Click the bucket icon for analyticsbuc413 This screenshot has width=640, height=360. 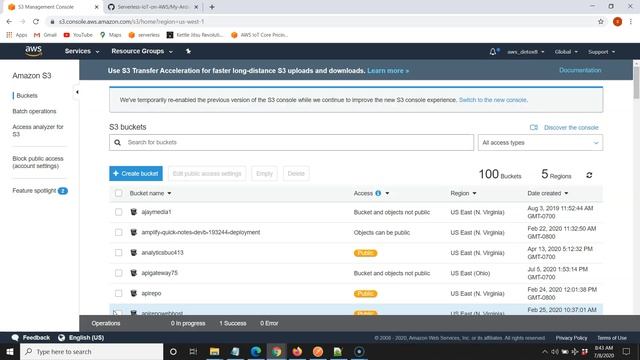tap(133, 253)
